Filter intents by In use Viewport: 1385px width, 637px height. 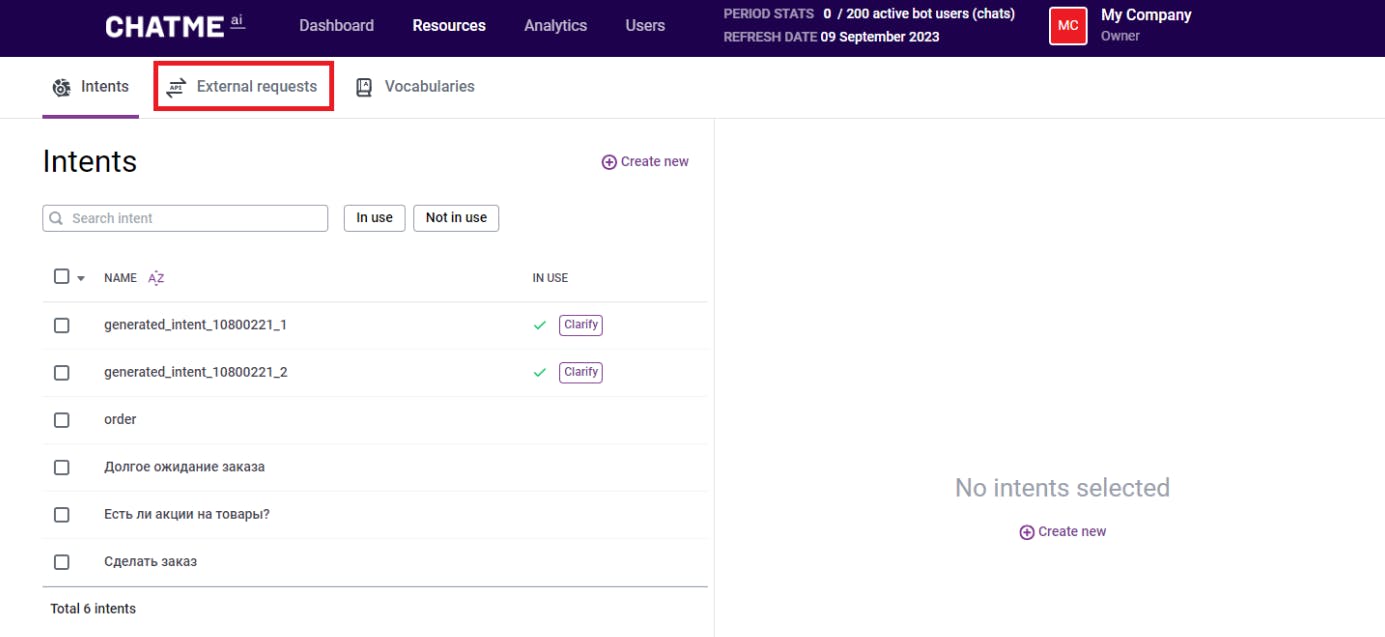click(x=374, y=218)
